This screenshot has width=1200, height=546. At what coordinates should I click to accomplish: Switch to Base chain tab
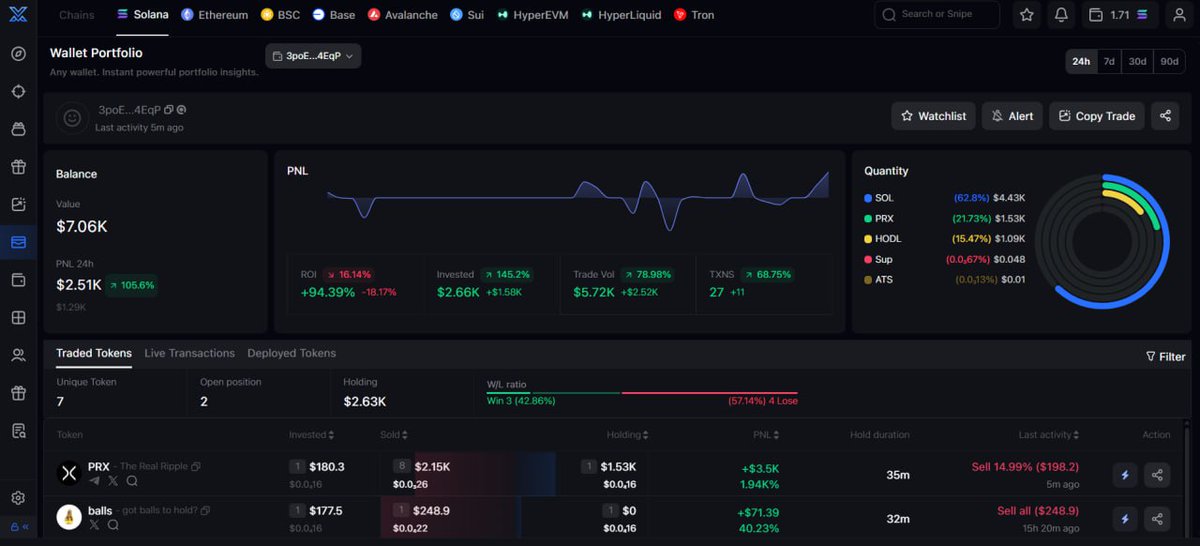coord(333,15)
